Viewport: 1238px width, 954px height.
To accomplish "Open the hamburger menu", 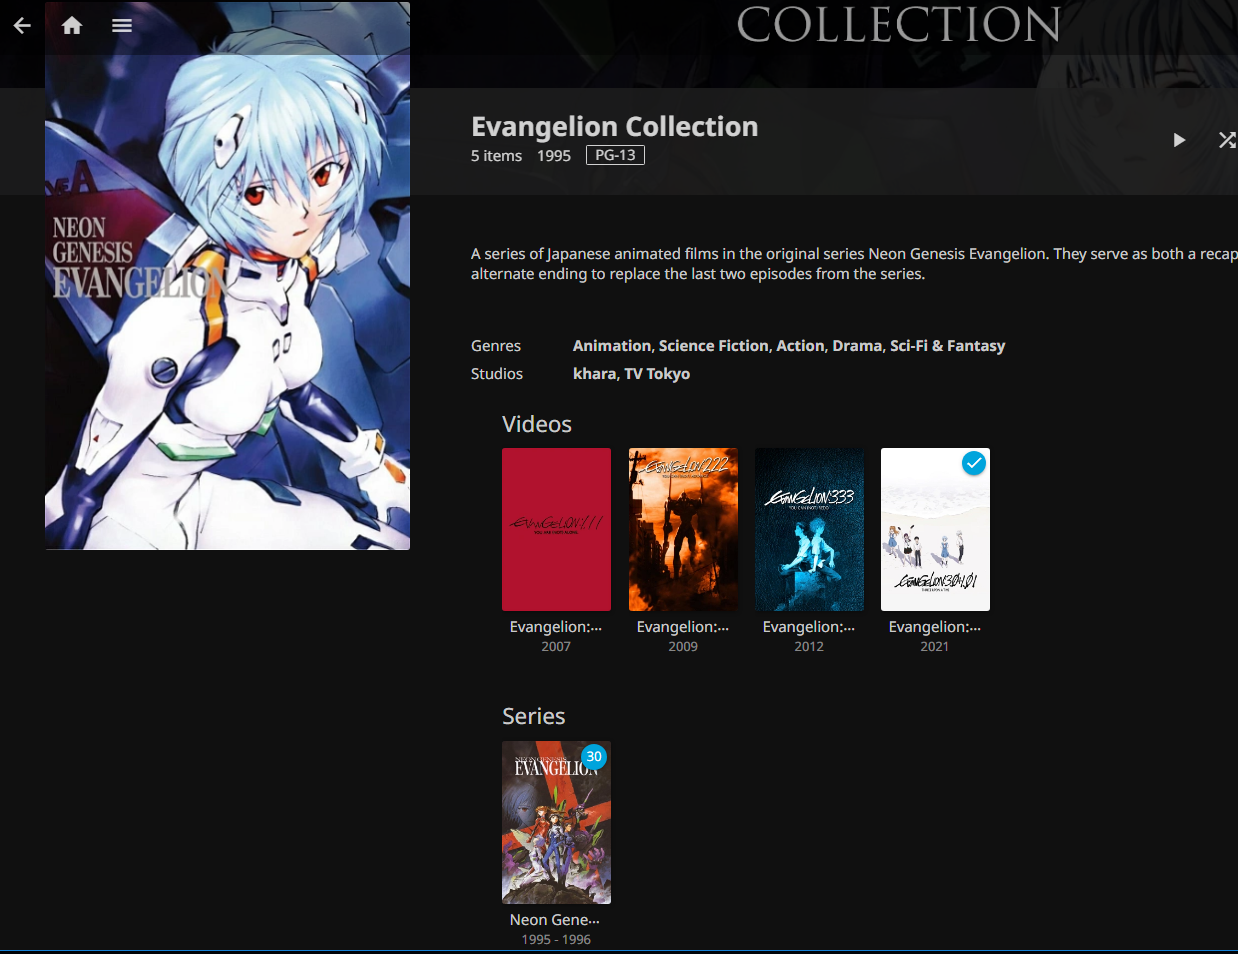I will pyautogui.click(x=122, y=26).
